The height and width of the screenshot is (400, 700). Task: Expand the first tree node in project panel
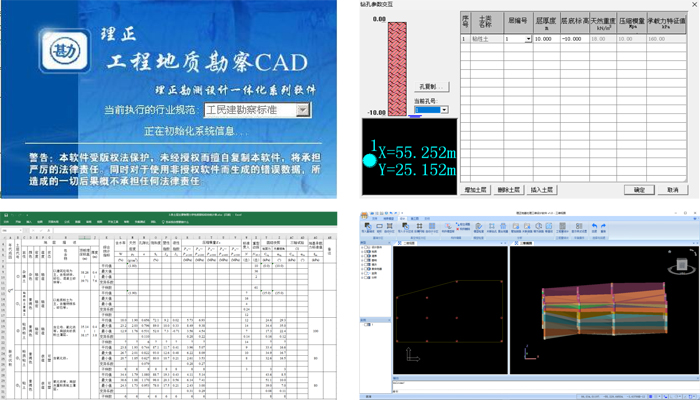tap(364, 246)
